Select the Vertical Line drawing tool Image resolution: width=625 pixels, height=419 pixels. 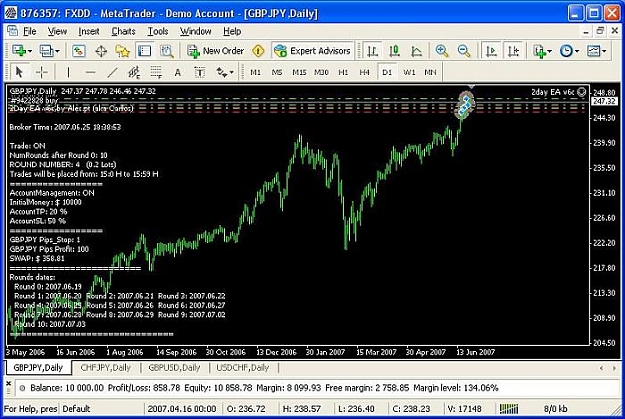[68, 73]
